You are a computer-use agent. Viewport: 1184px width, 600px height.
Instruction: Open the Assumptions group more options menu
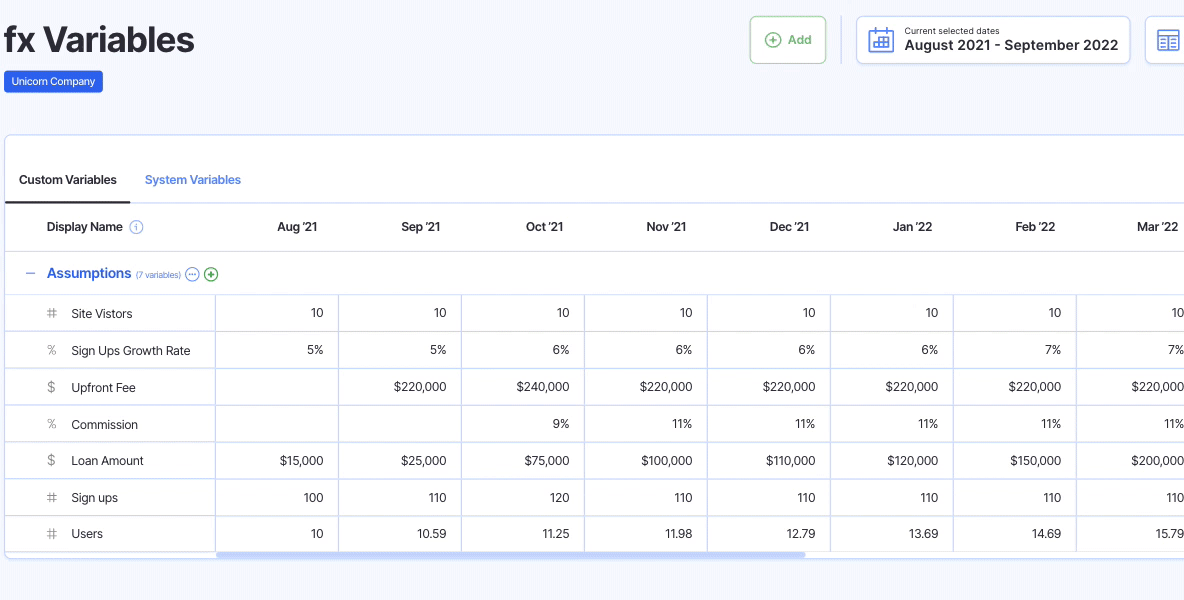[193, 274]
